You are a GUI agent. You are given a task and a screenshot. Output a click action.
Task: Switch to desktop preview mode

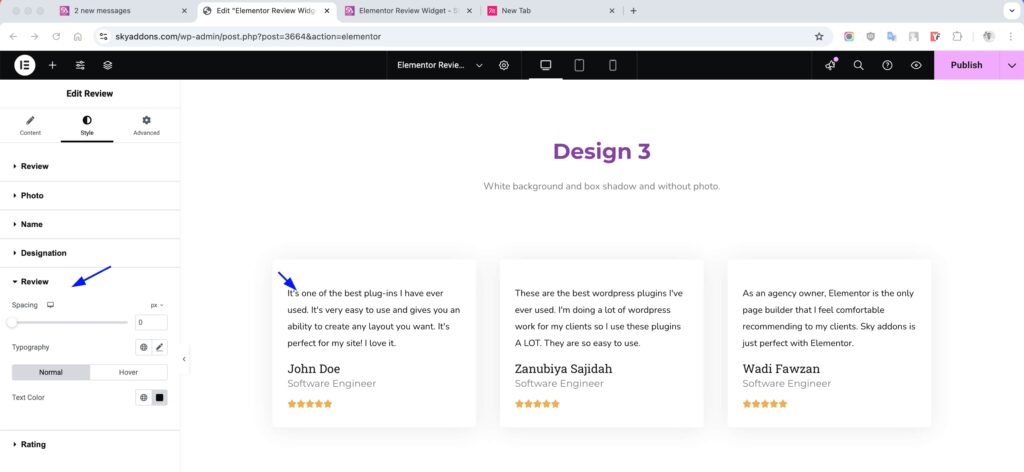click(546, 65)
